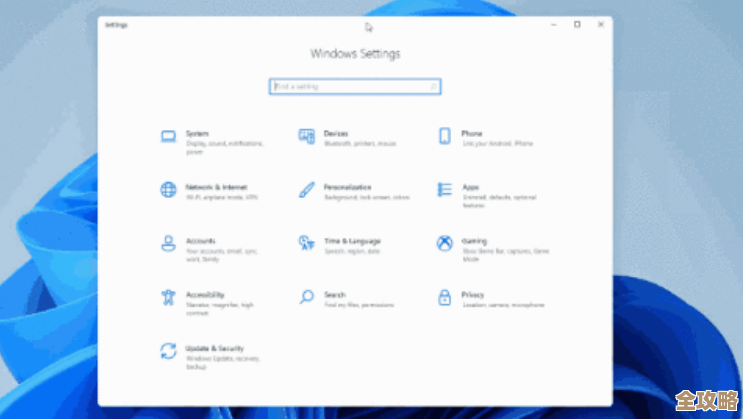Select the Phone category label
The image size is (743, 419).
[x=471, y=134]
